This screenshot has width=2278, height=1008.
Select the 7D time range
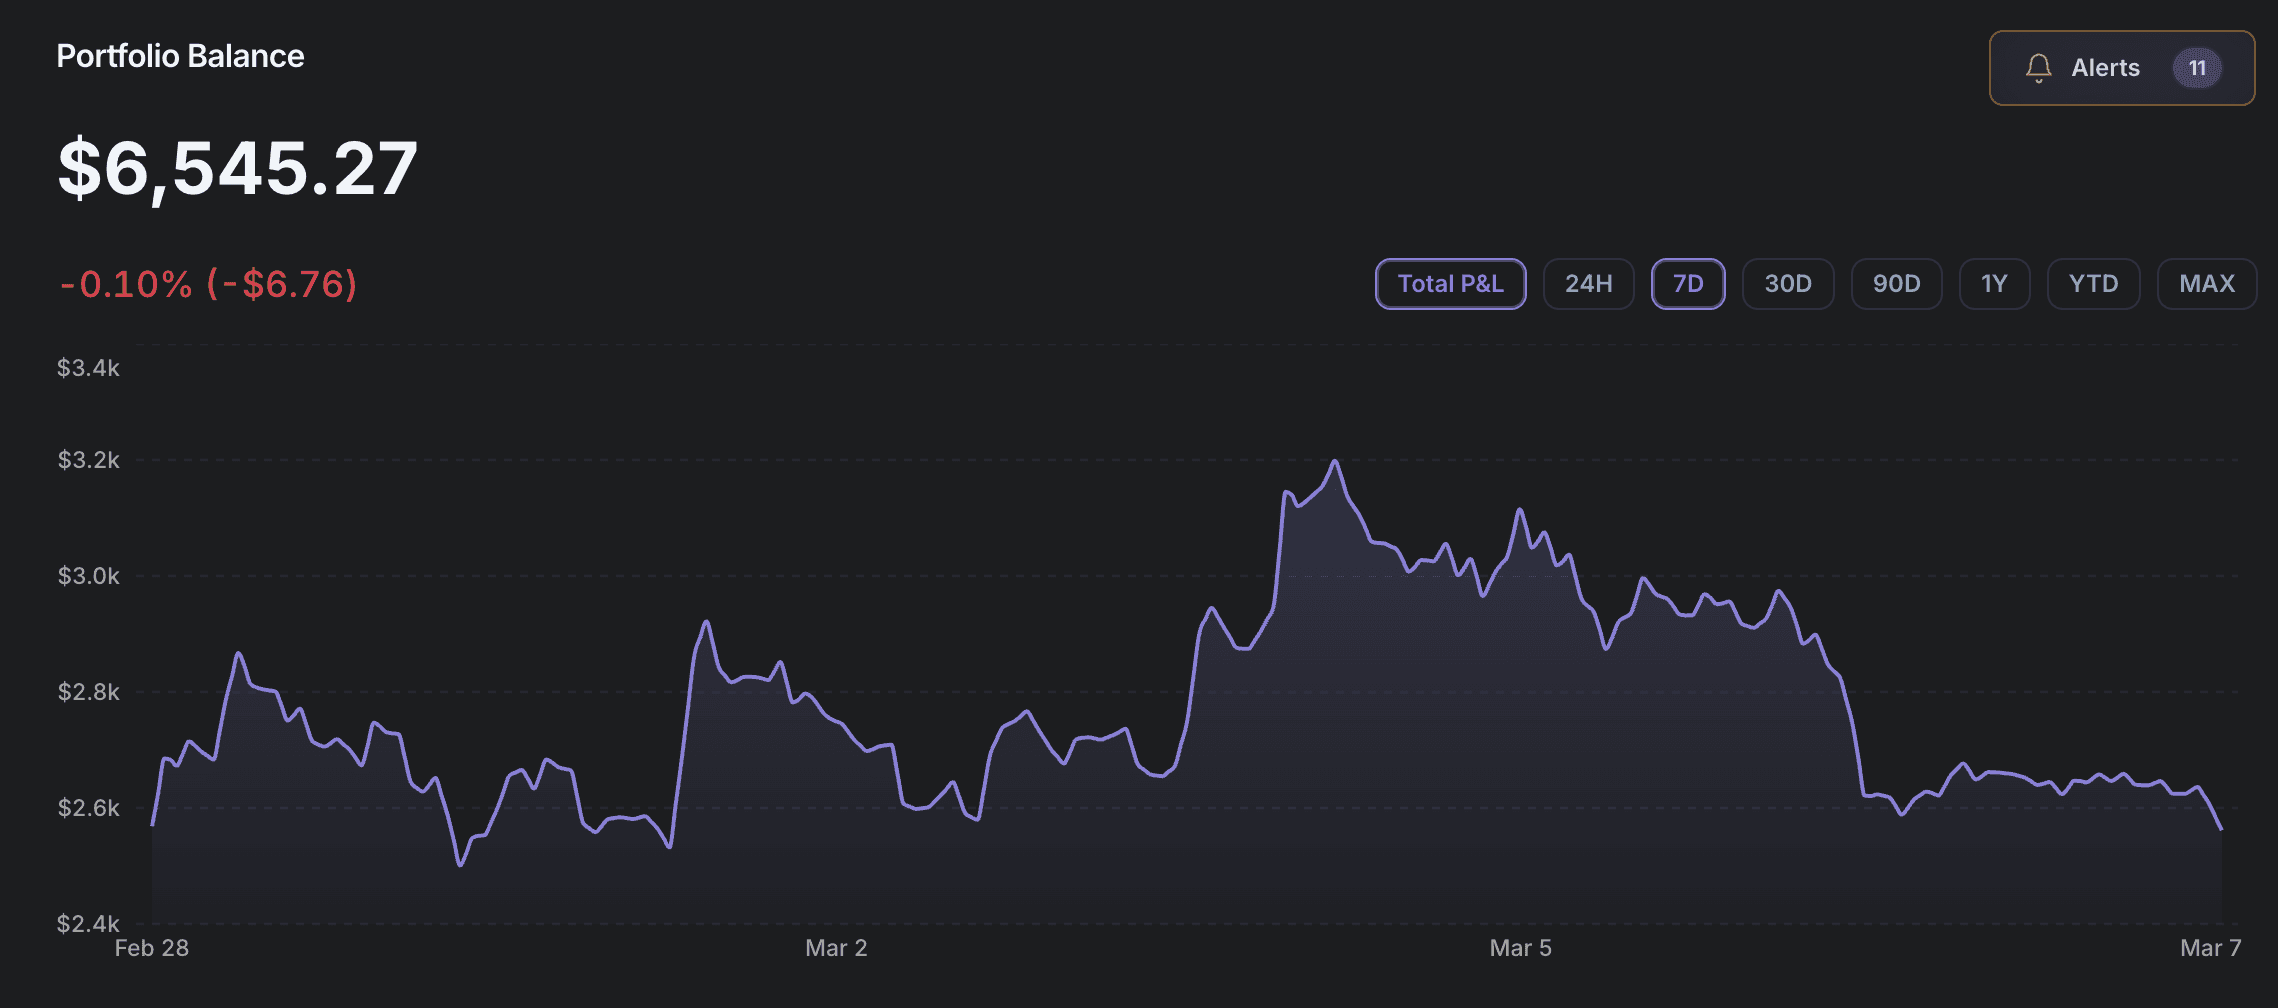click(1688, 284)
